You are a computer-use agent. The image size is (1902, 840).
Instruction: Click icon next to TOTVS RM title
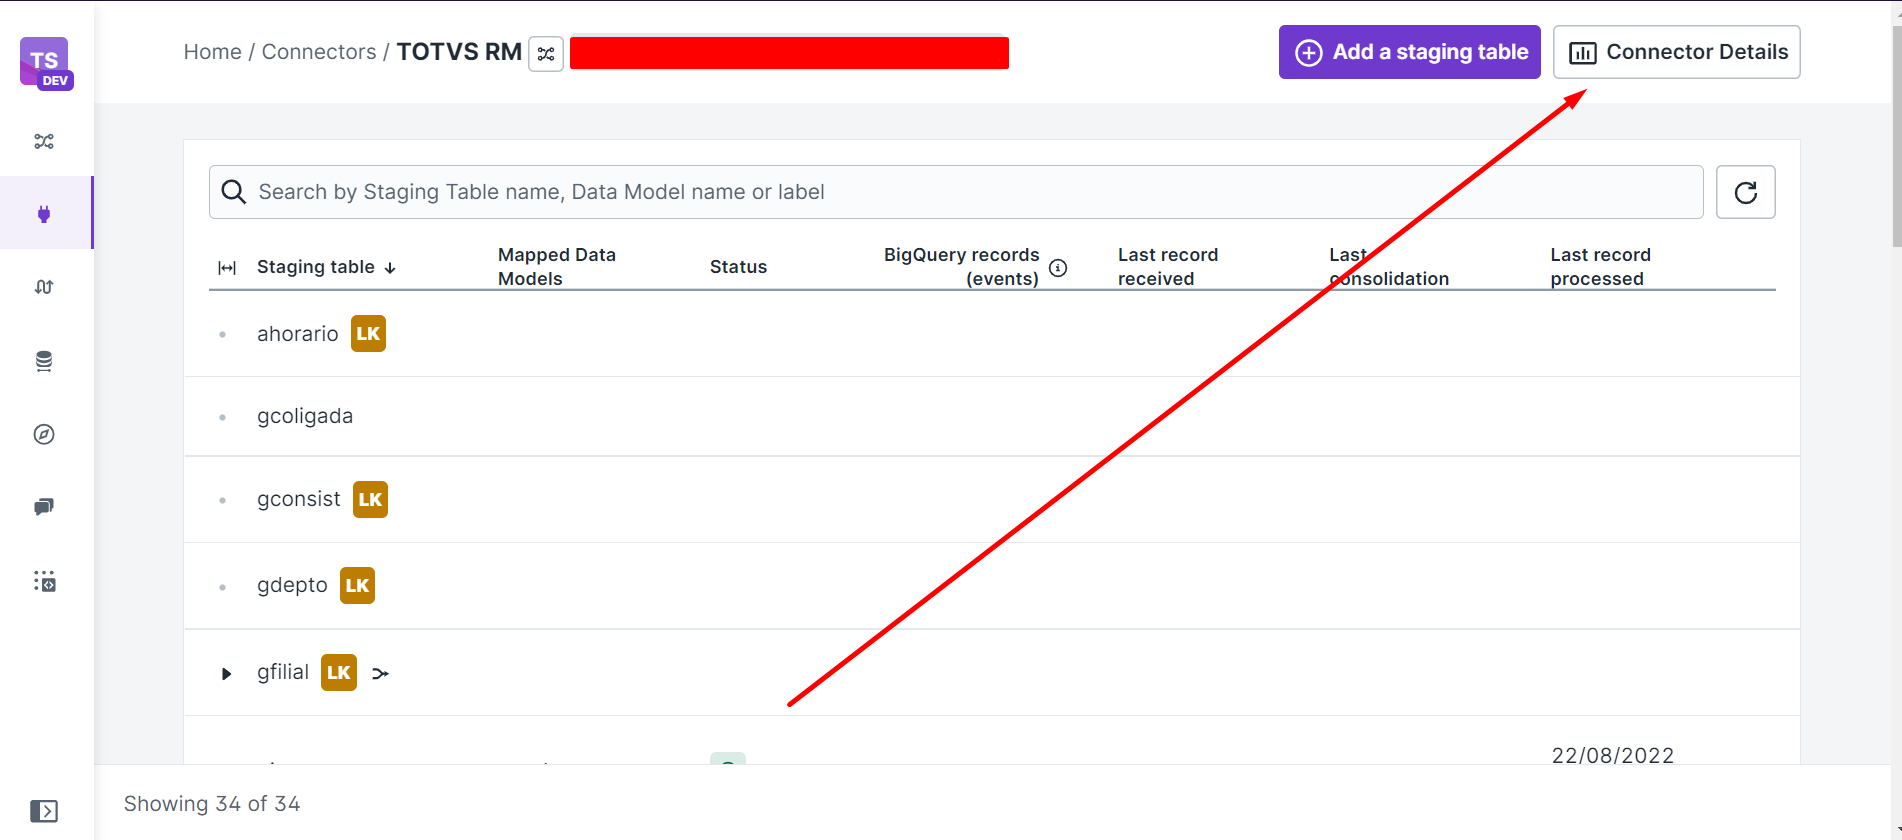(x=546, y=54)
